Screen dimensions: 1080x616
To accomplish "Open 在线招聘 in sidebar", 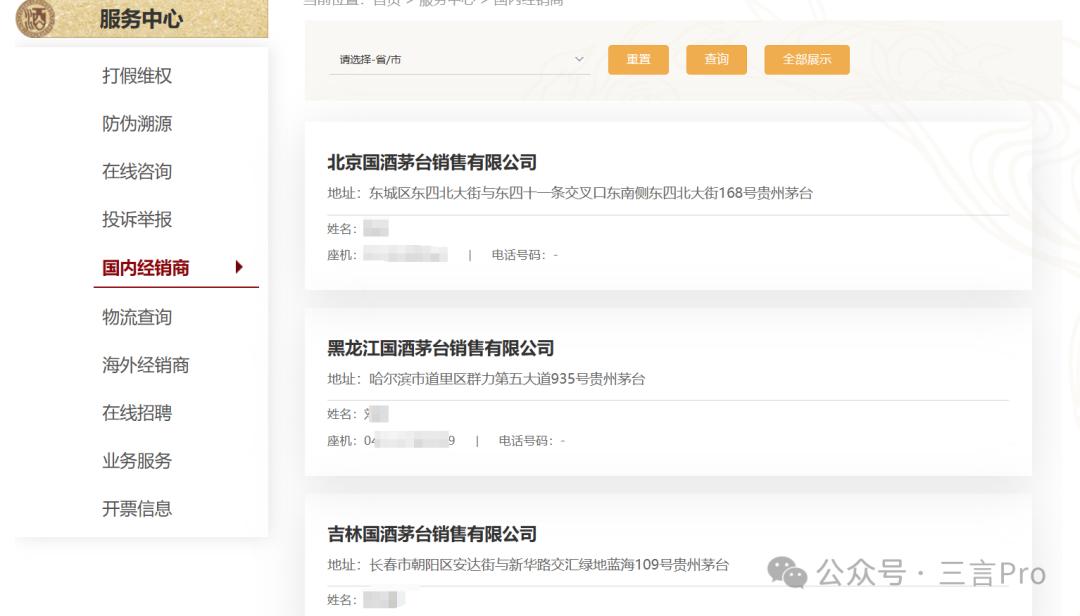I will (x=137, y=413).
